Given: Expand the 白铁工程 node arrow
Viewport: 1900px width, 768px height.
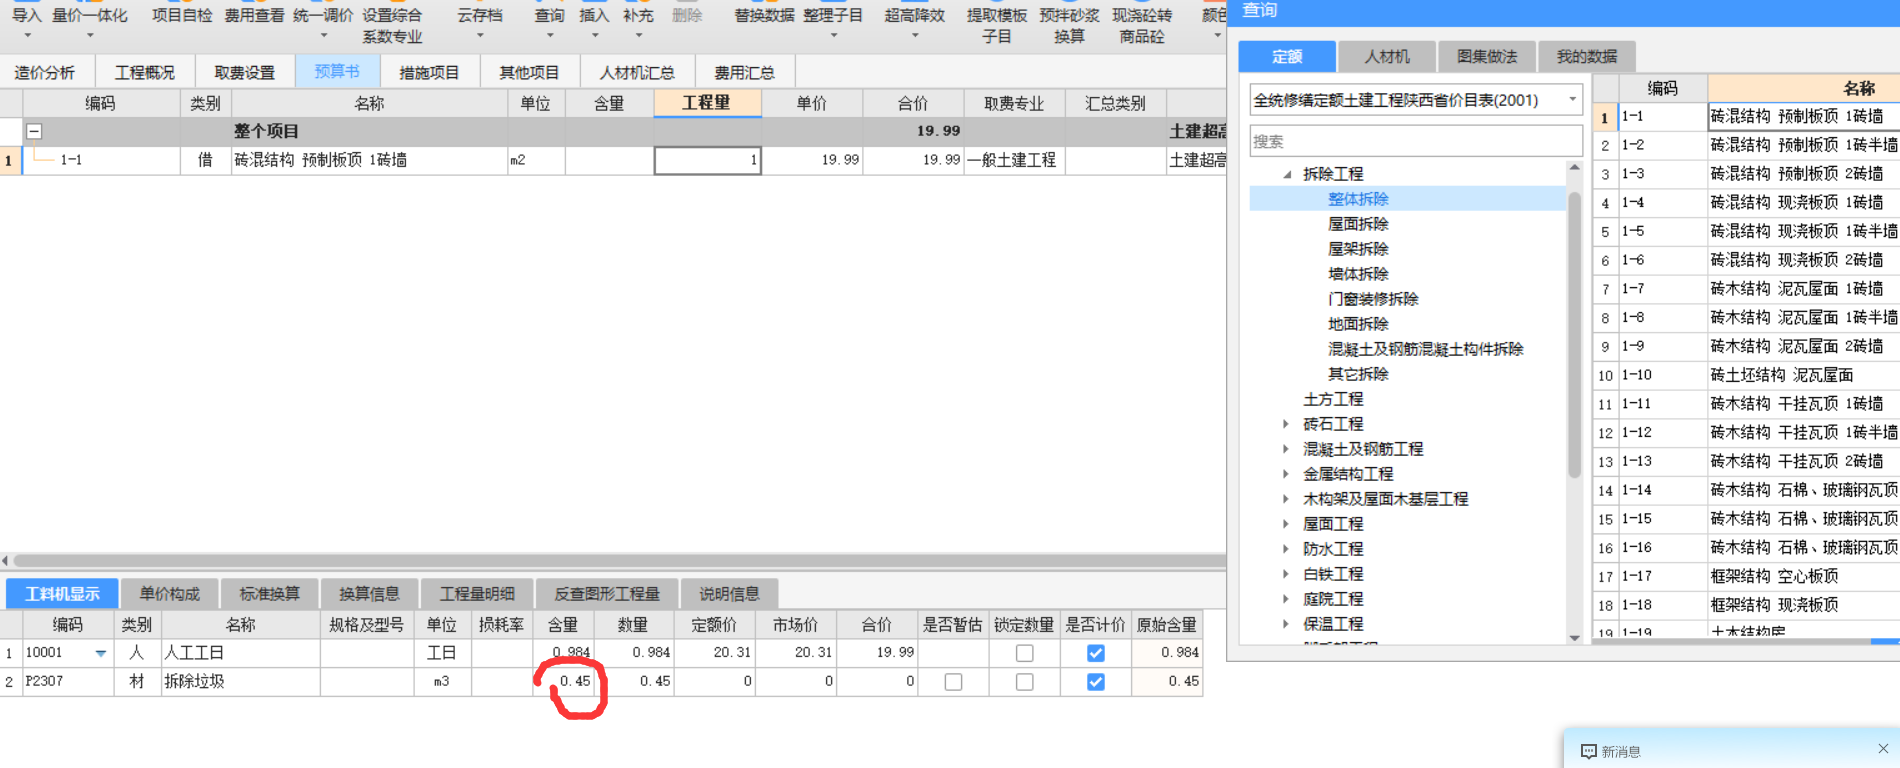Looking at the screenshot, I should pyautogui.click(x=1286, y=574).
